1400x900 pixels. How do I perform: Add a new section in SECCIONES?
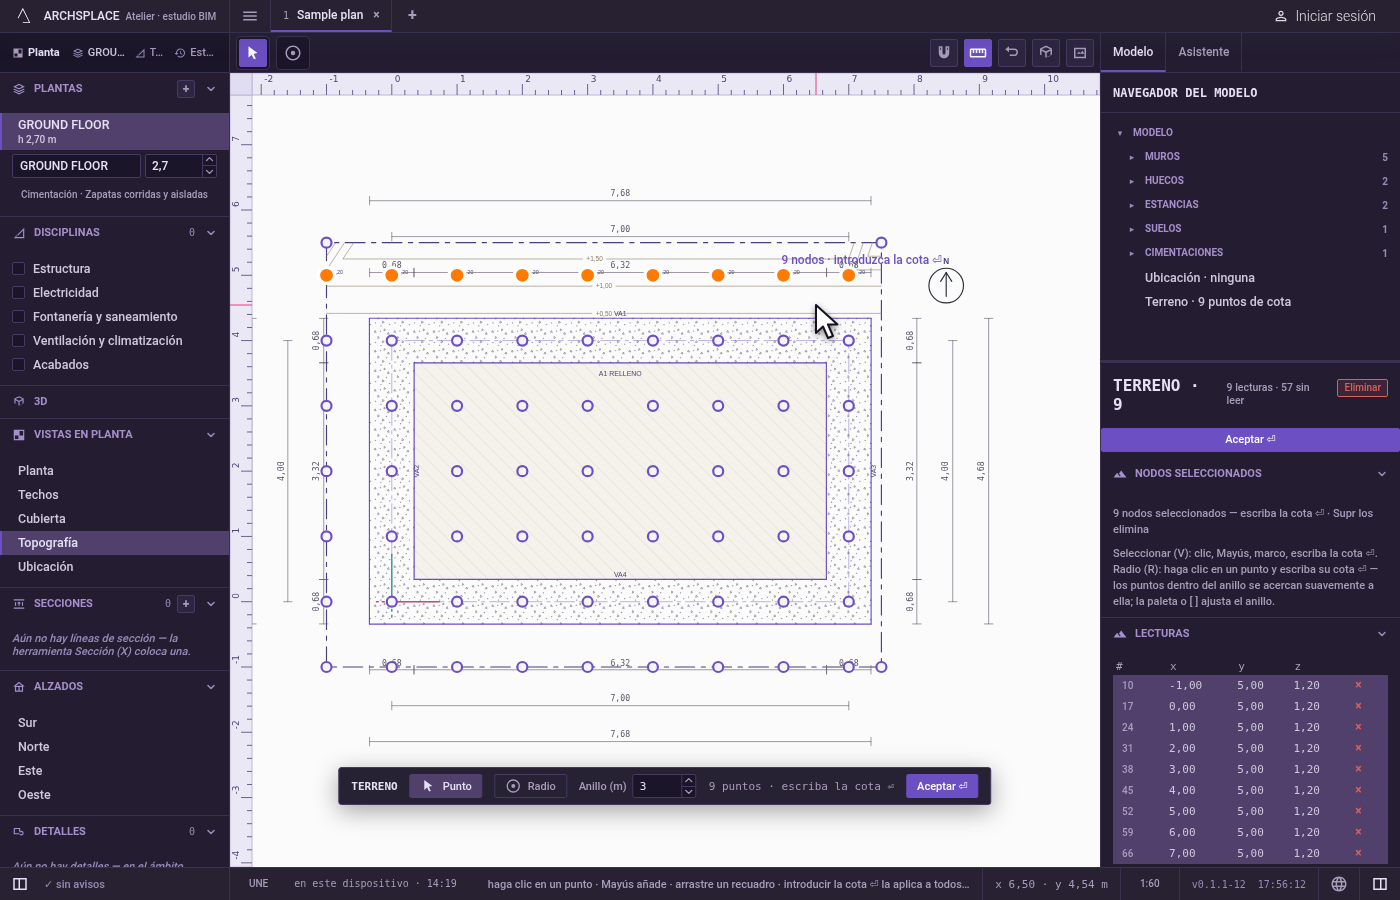[186, 604]
